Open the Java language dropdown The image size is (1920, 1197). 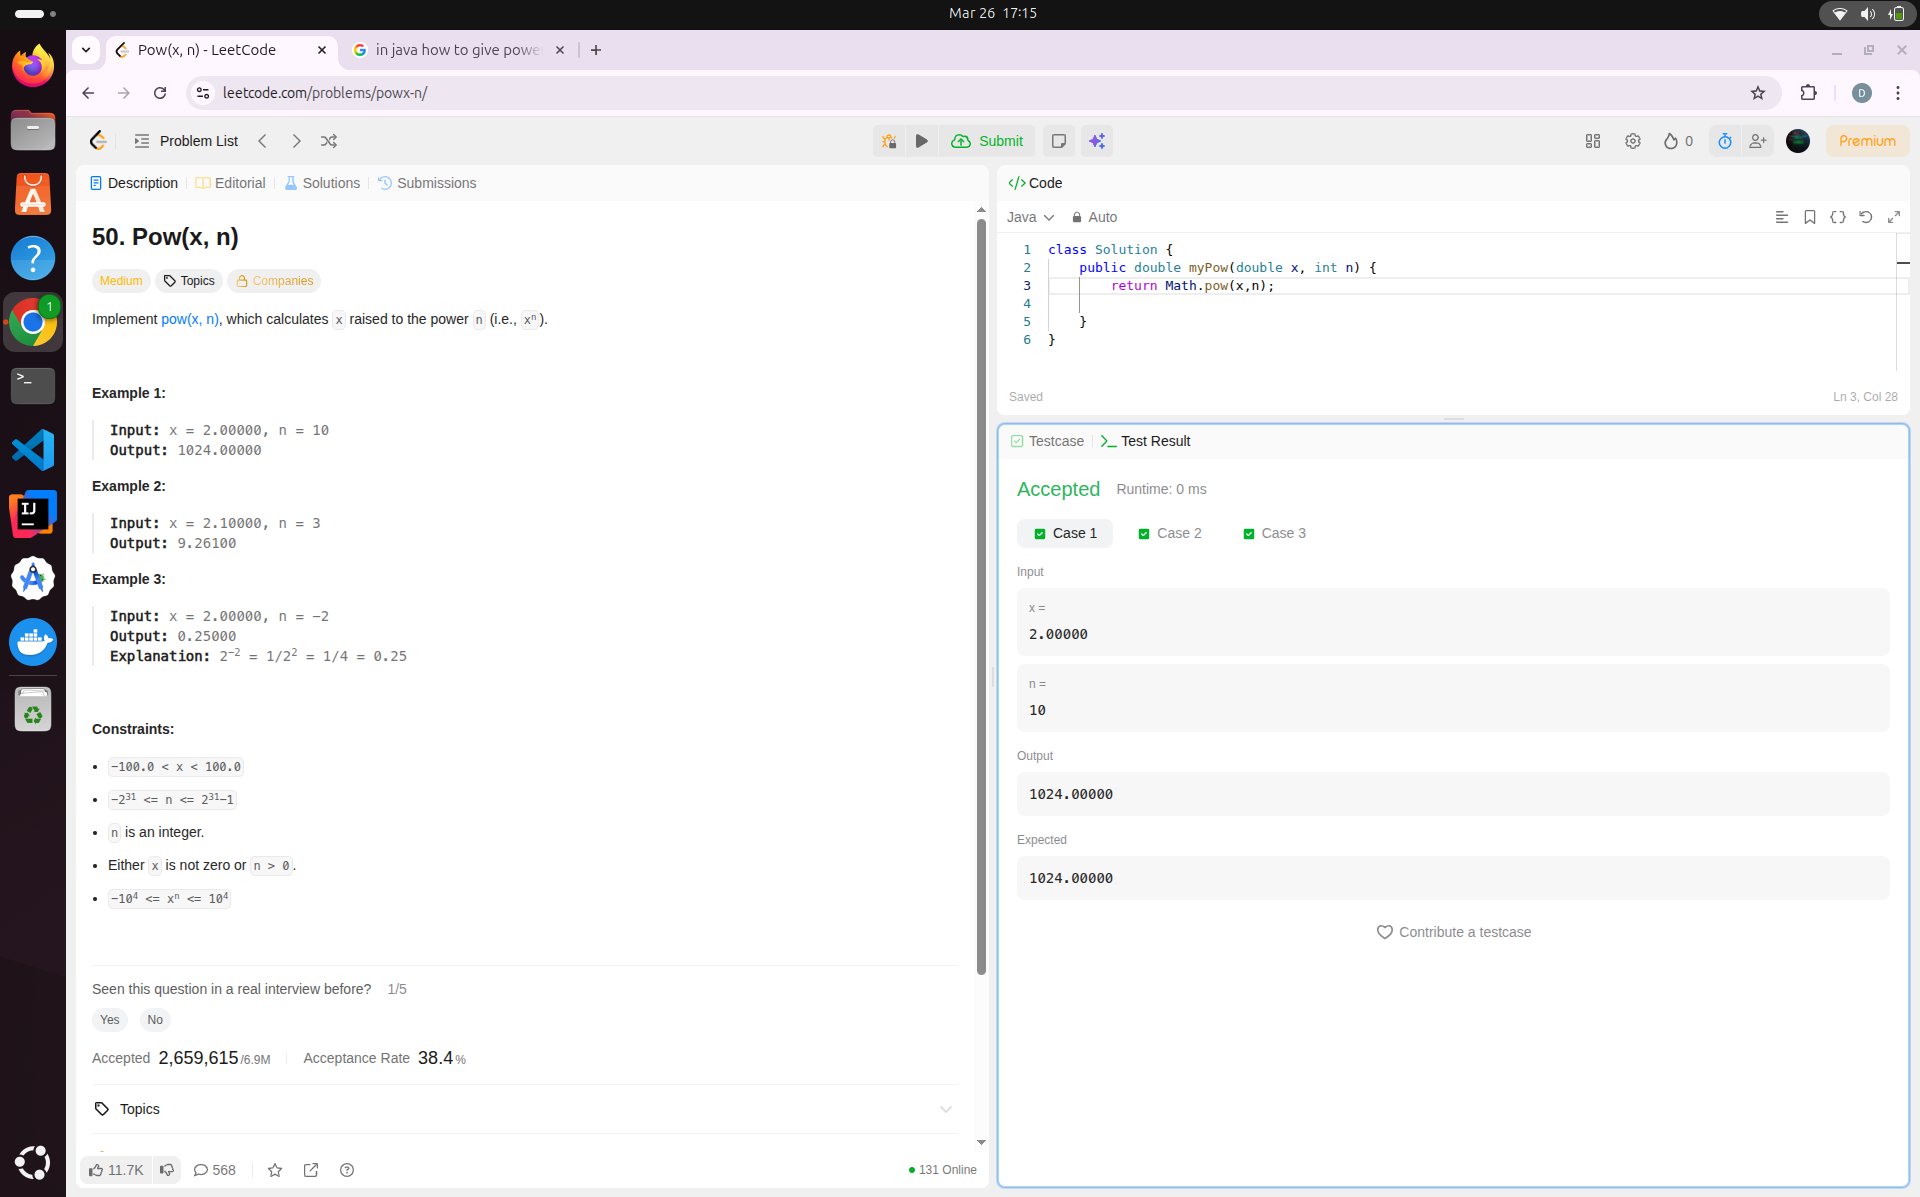[1030, 217]
